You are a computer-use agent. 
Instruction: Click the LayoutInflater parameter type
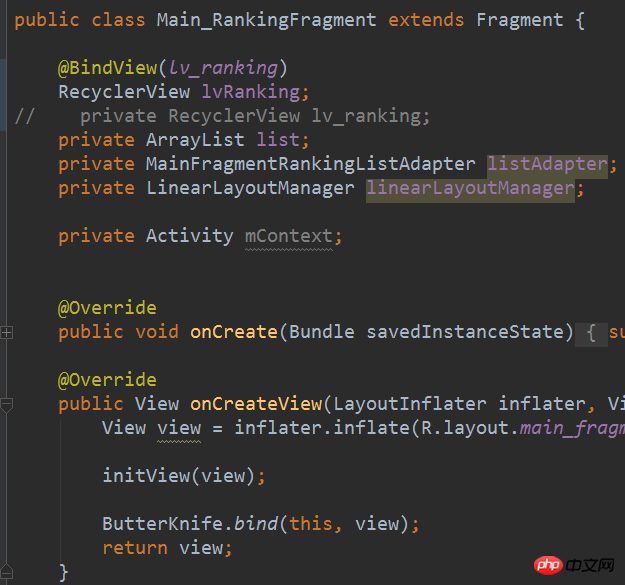coord(410,404)
